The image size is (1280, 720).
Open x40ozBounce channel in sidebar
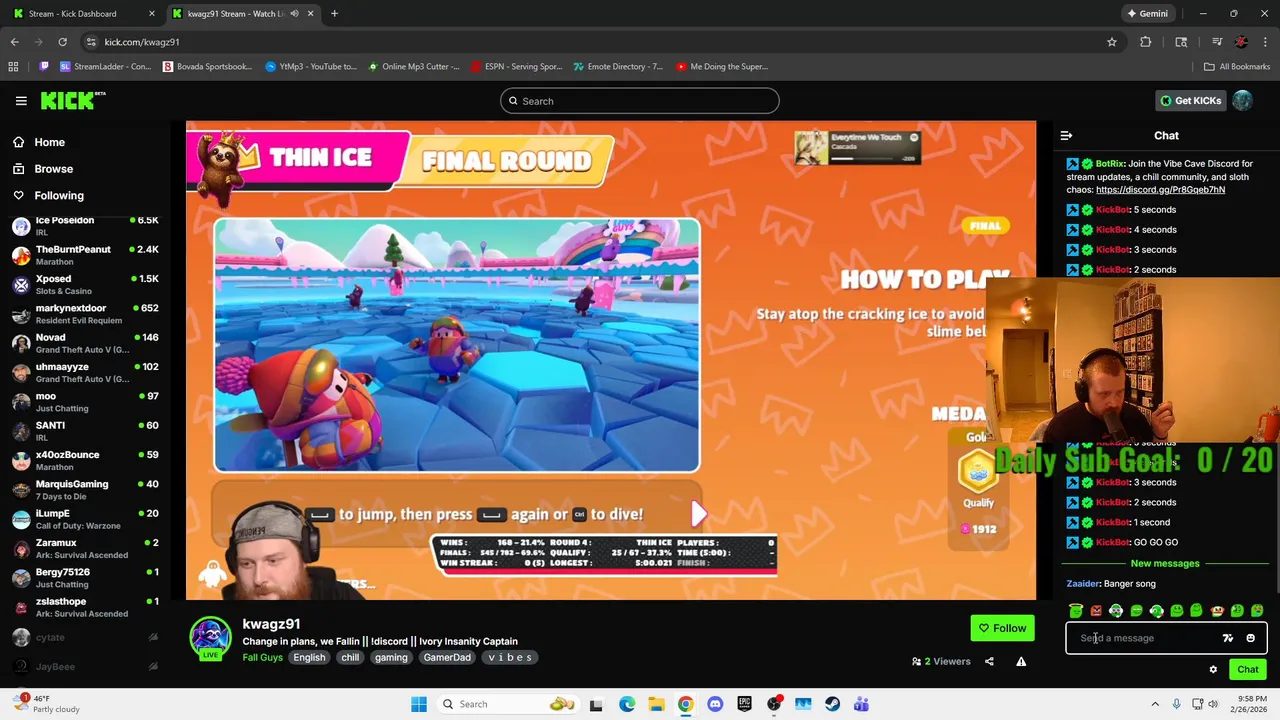pos(85,460)
